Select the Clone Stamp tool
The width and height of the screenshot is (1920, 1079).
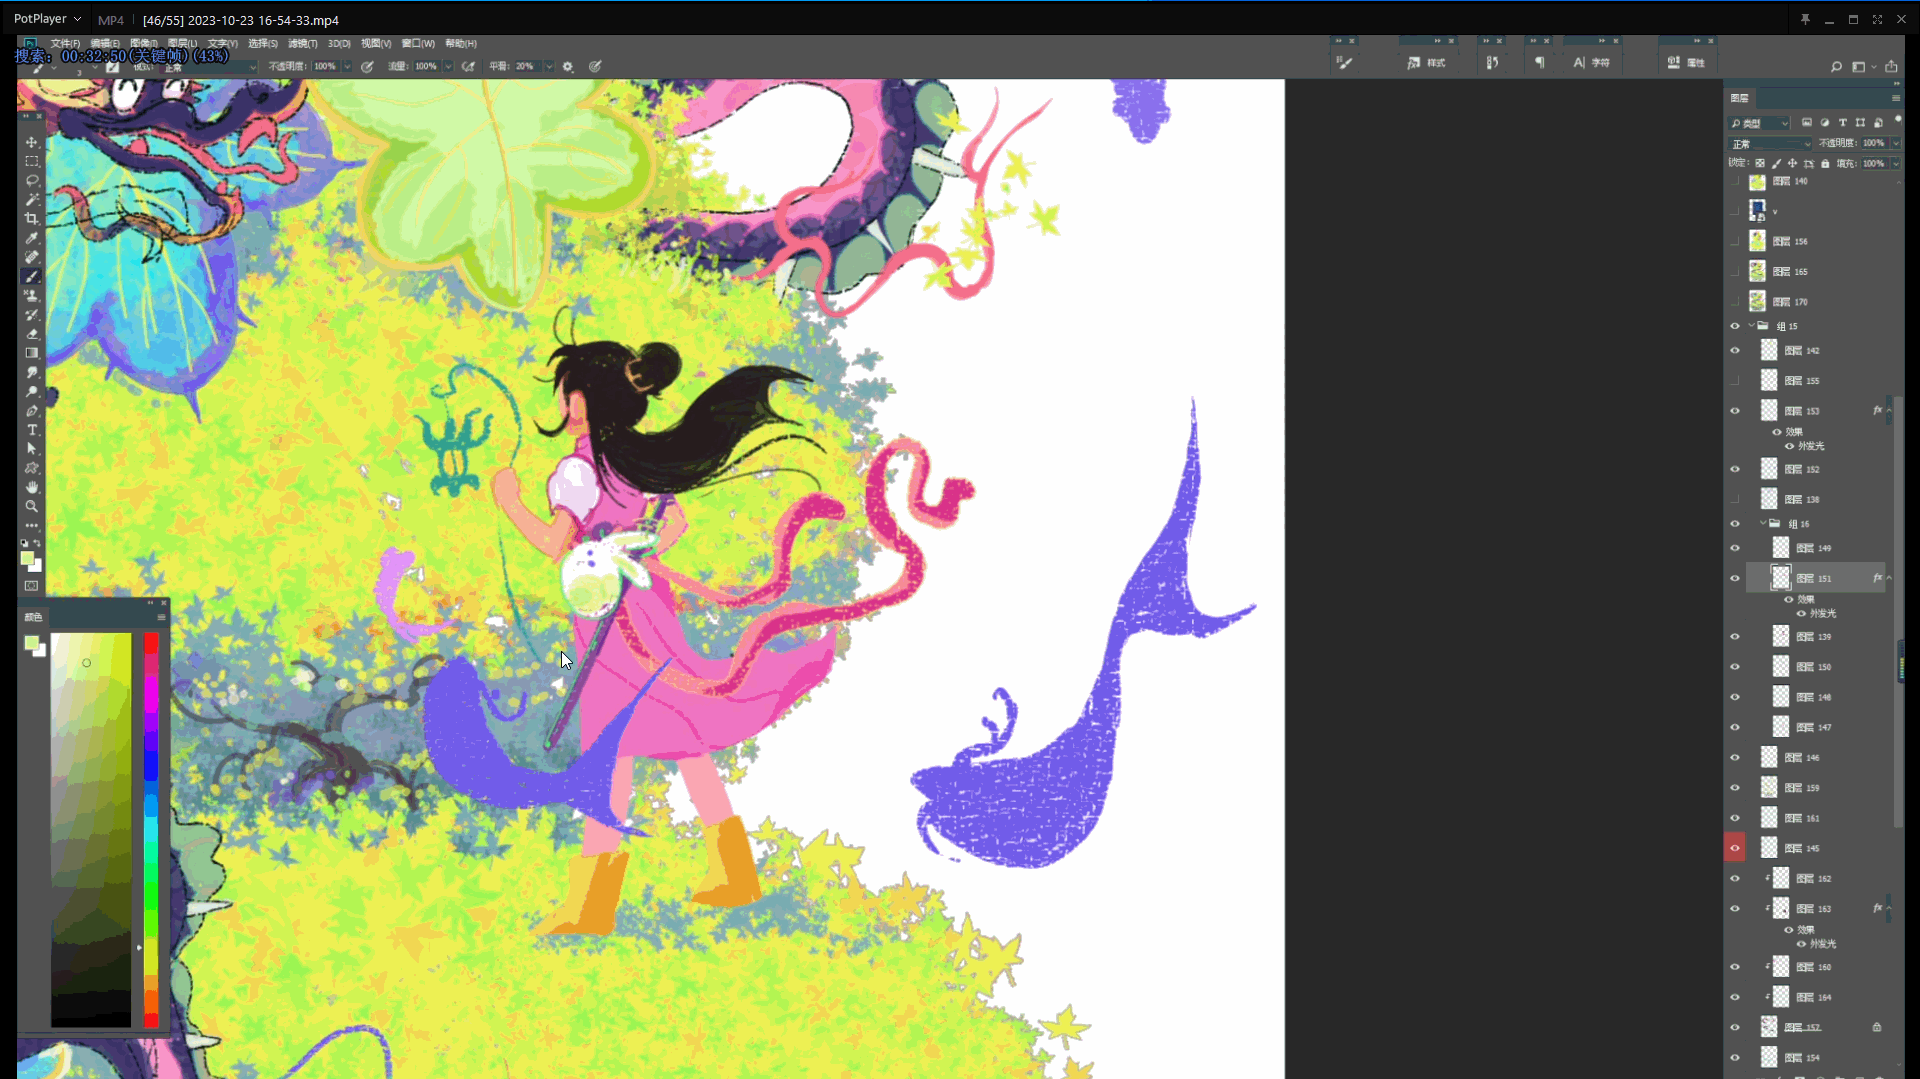(32, 295)
